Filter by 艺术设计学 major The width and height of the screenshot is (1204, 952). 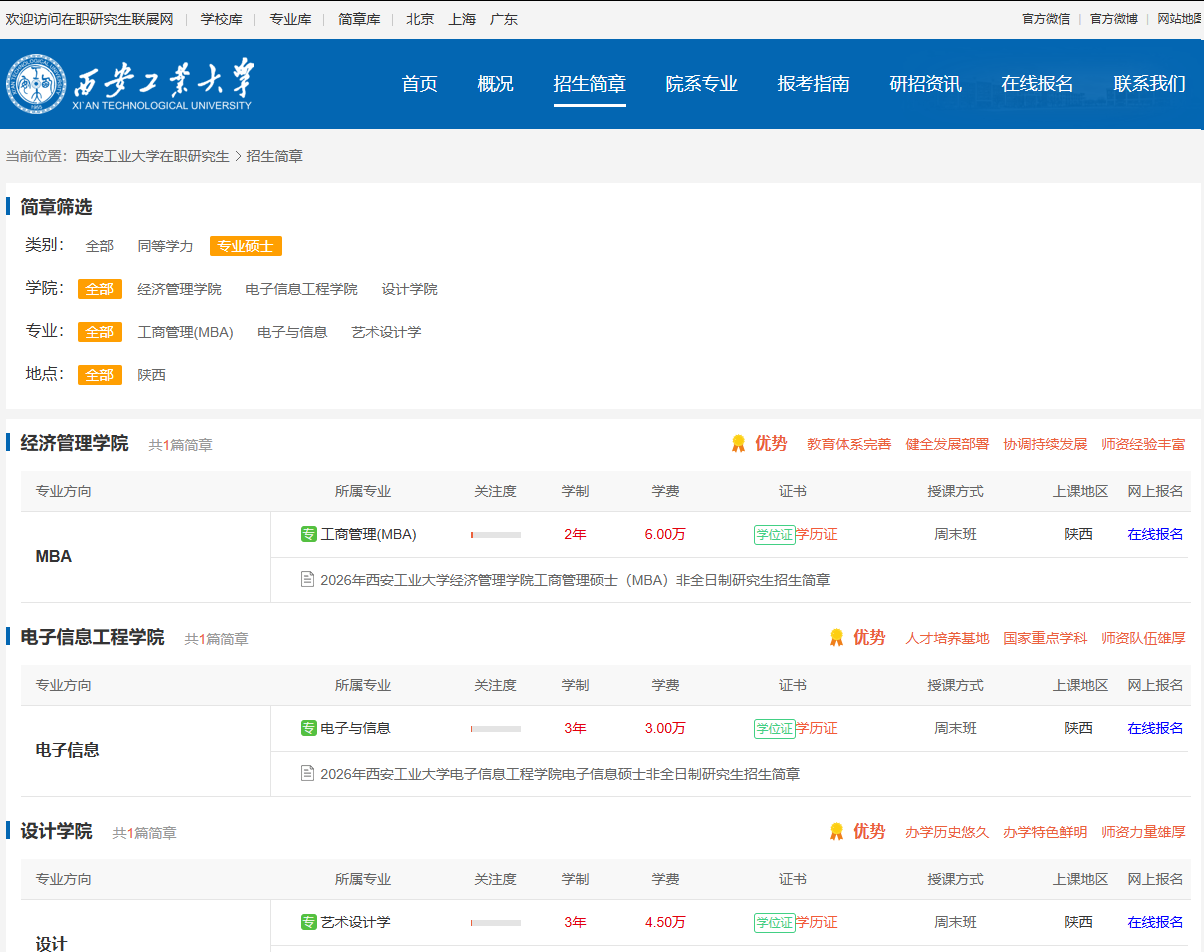click(387, 332)
